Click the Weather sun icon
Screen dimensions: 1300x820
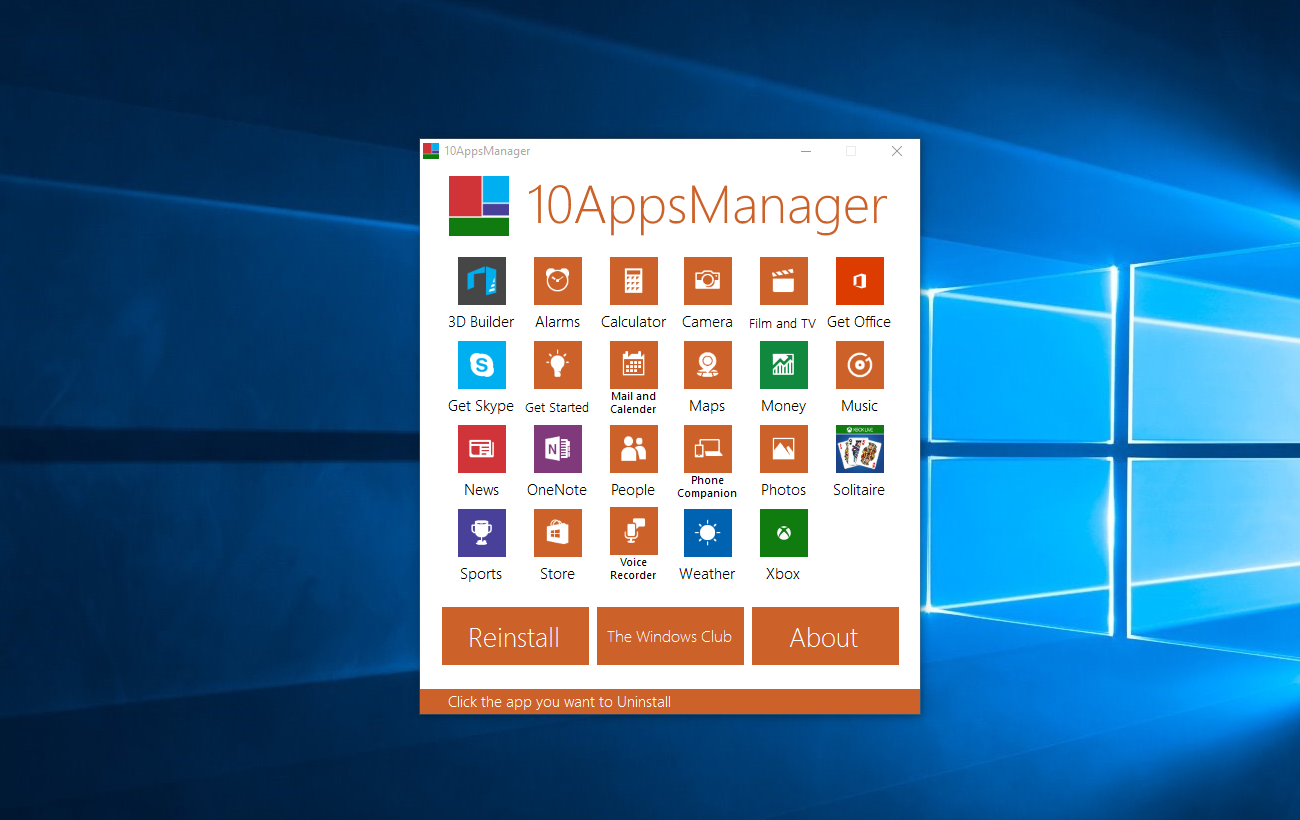(707, 533)
